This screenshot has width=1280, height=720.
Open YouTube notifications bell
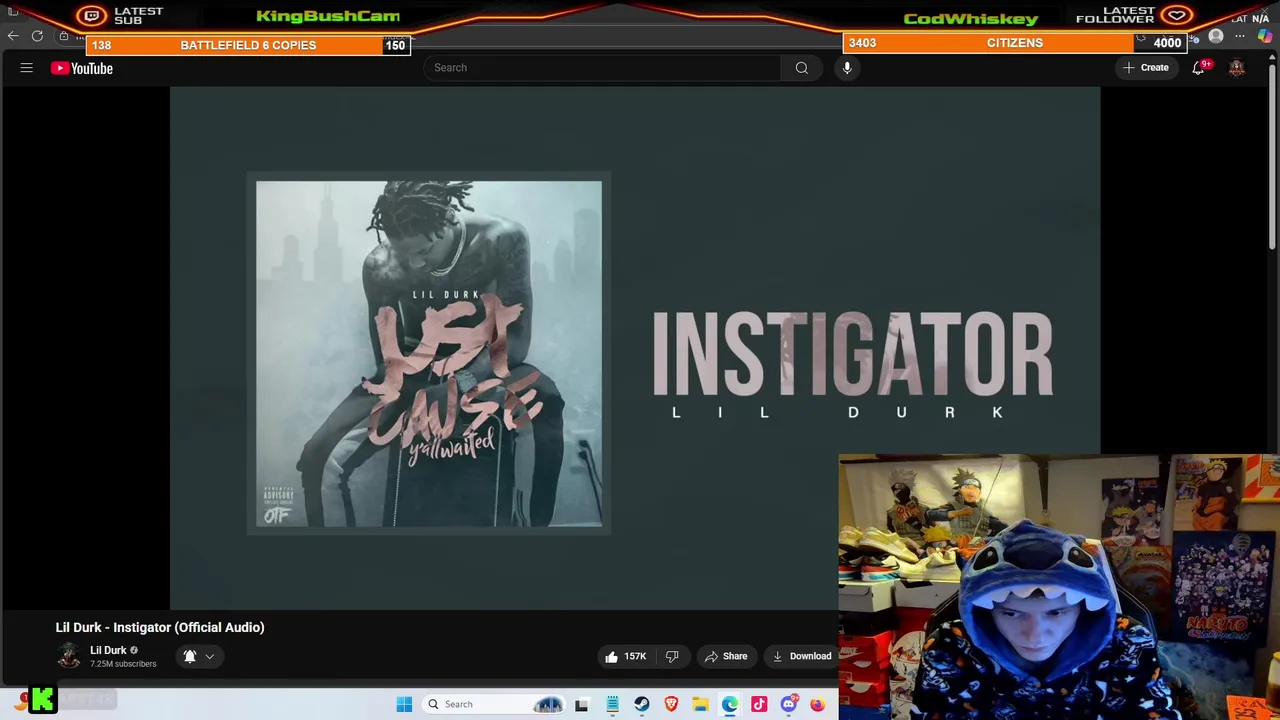coord(1198,67)
